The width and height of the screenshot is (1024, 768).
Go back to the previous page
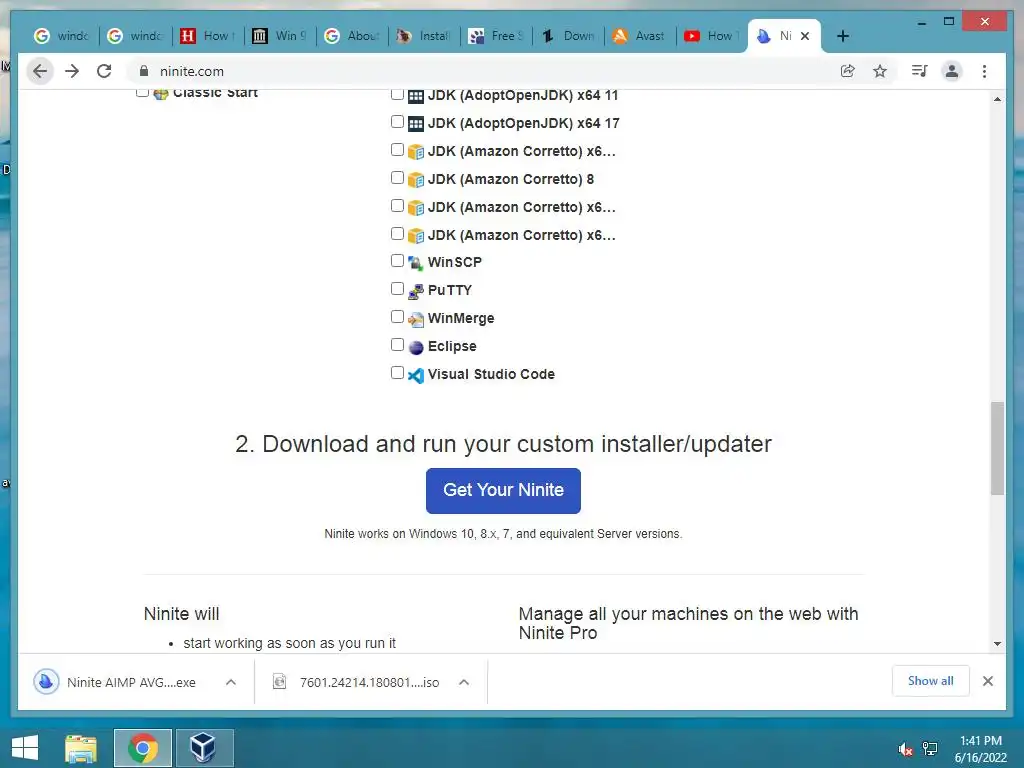click(x=40, y=71)
